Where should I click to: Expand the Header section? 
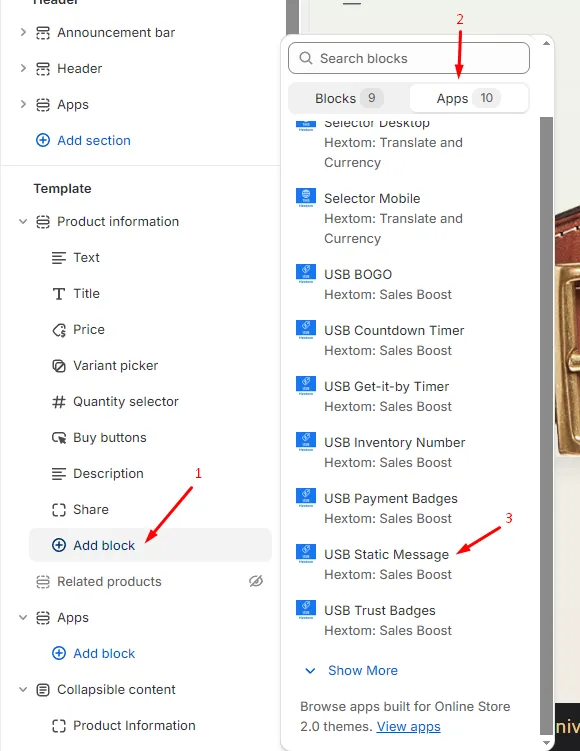23,68
